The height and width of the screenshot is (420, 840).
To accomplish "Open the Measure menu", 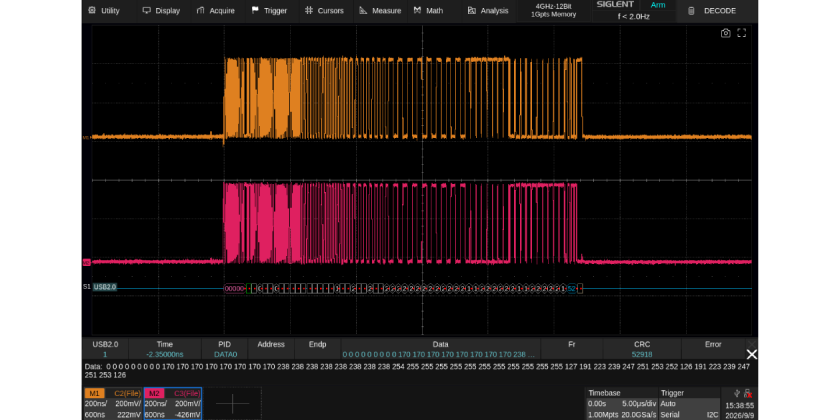I will click(380, 11).
